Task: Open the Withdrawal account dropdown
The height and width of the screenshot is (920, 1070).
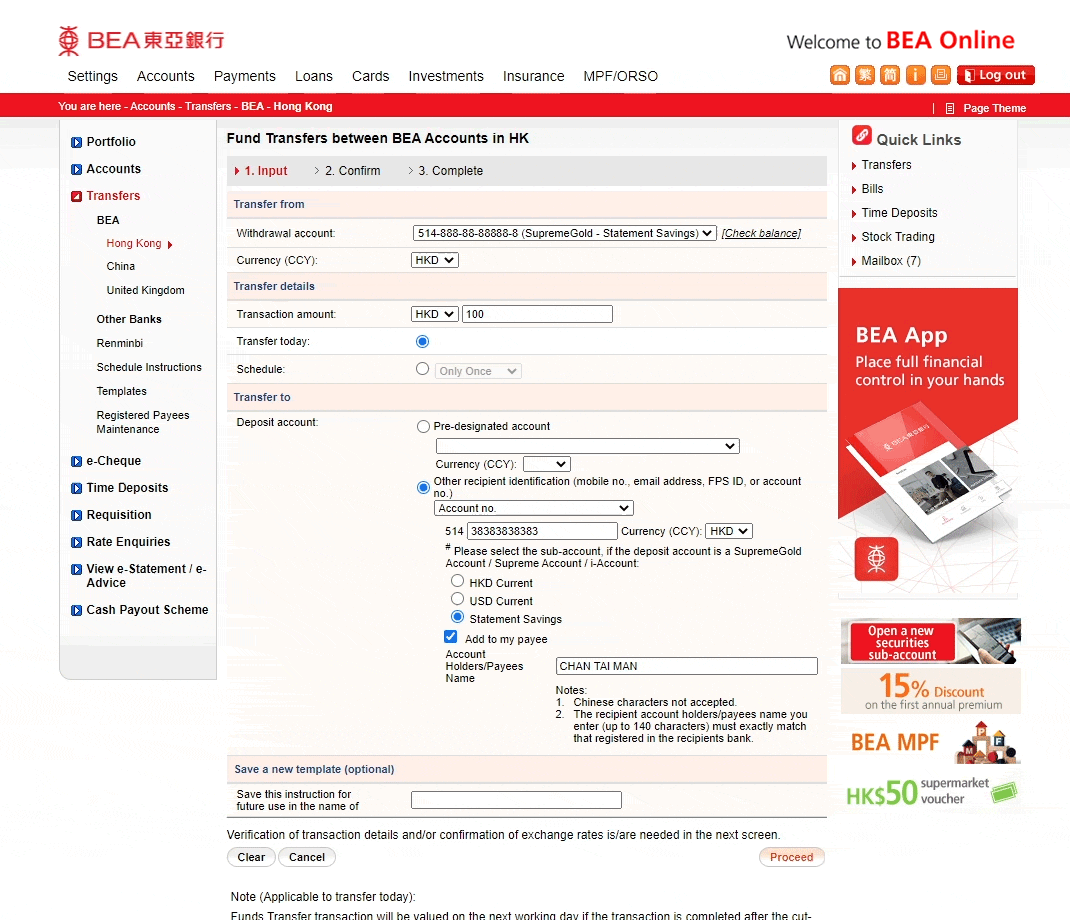Action: click(564, 233)
